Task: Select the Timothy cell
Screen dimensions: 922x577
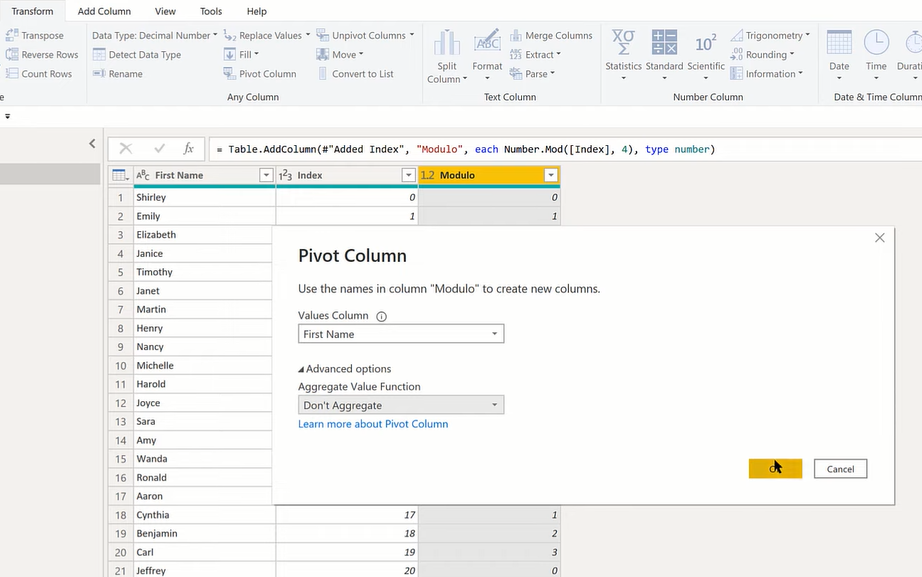Action: (x=203, y=272)
